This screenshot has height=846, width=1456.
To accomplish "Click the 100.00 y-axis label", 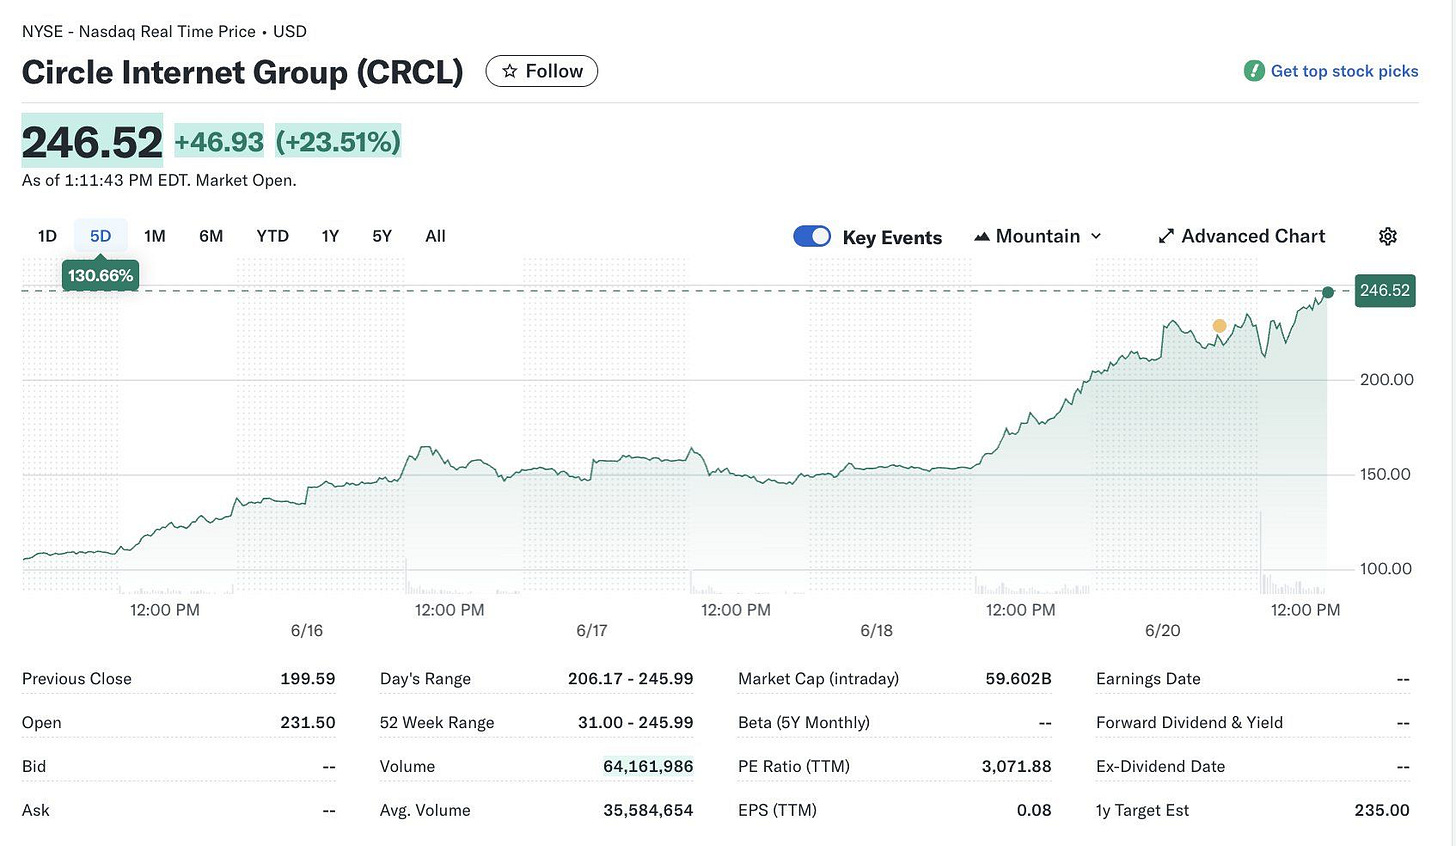I will tap(1387, 569).
